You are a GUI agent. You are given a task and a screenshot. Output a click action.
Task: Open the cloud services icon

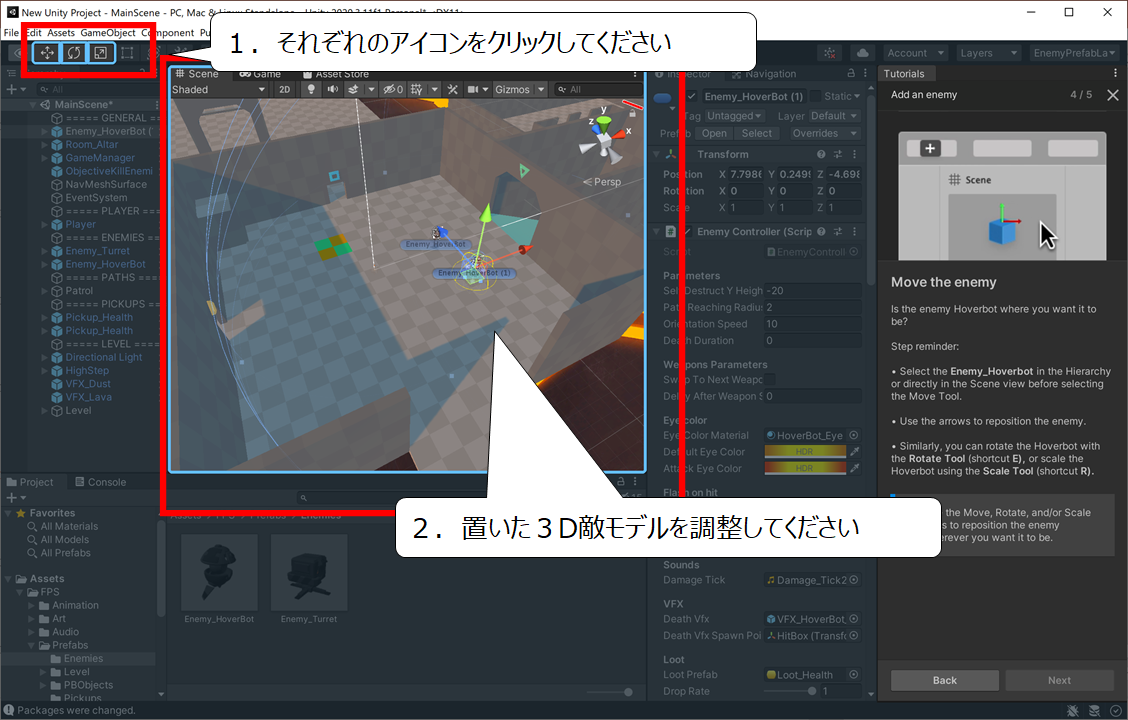coord(862,53)
